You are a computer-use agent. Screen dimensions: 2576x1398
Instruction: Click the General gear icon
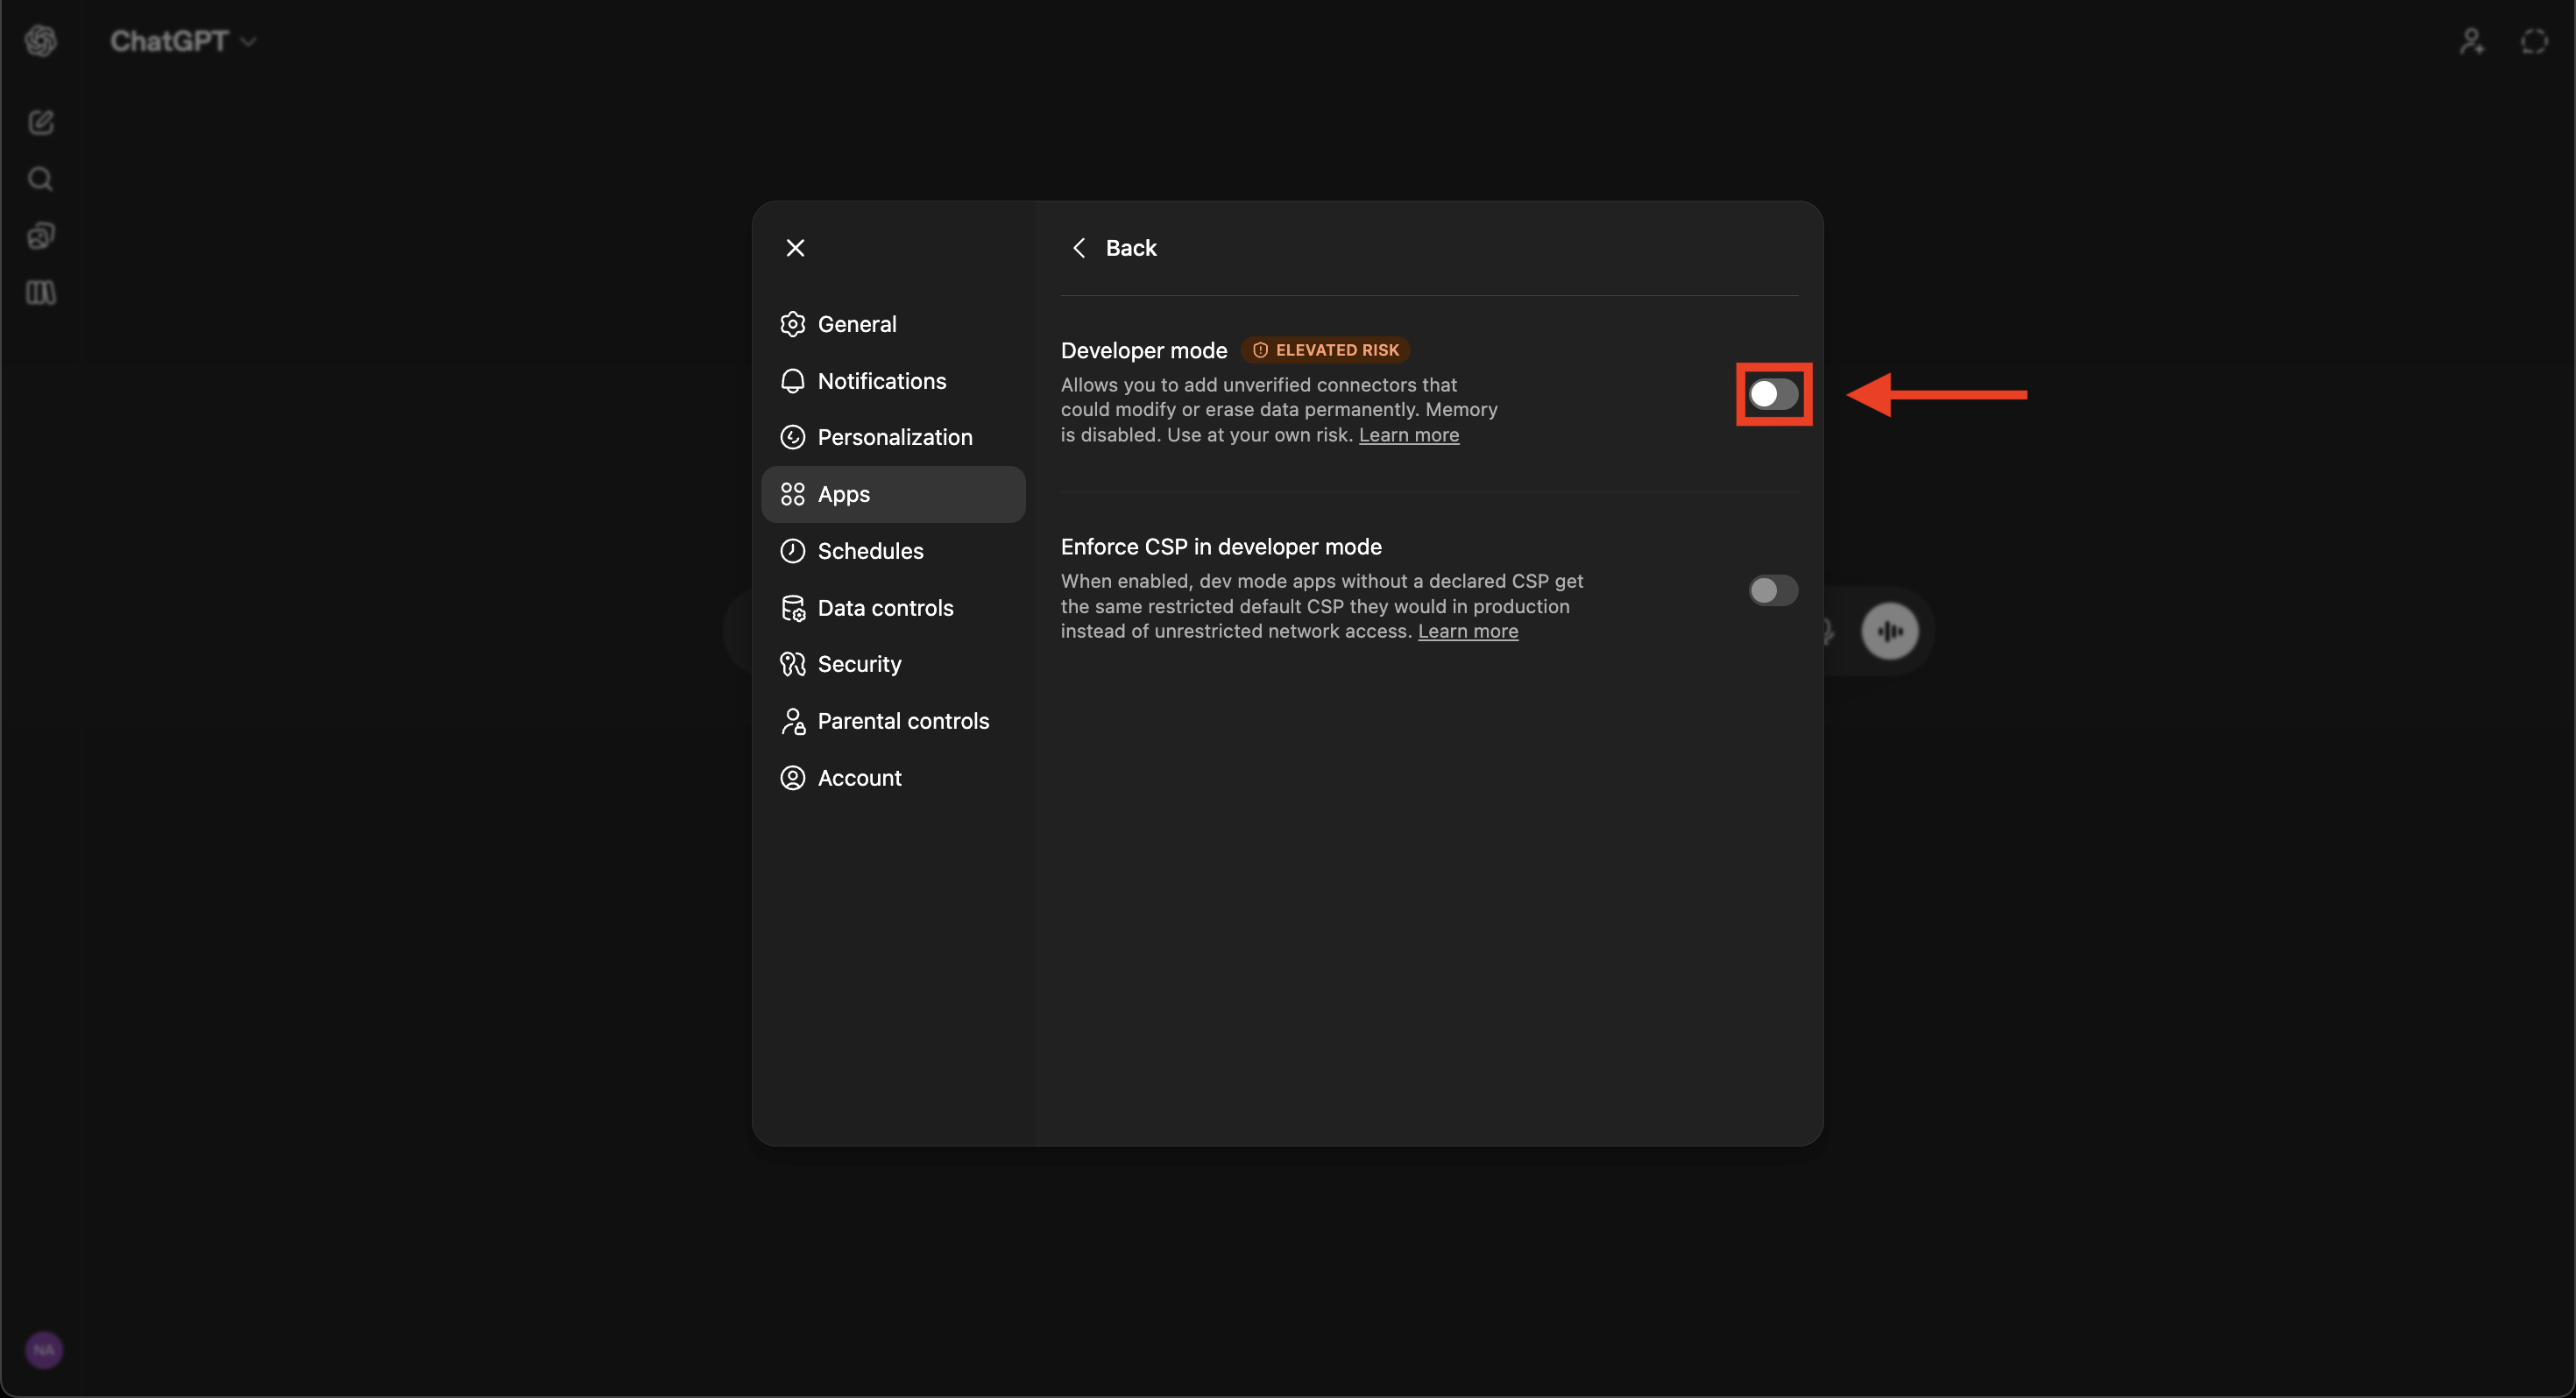click(792, 324)
